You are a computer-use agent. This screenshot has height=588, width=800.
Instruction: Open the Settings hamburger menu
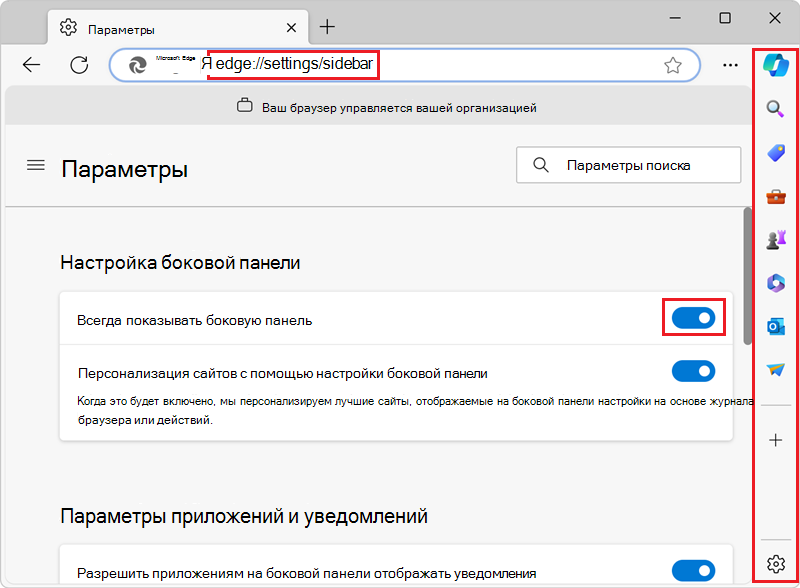[x=35, y=165]
